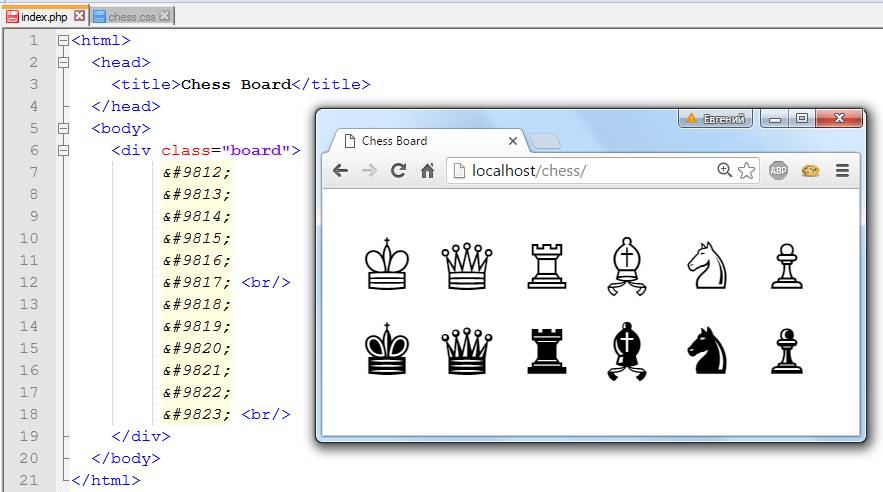The width and height of the screenshot is (883, 492).
Task: Click the &#9821; entity on line 16
Action: click(x=197, y=370)
